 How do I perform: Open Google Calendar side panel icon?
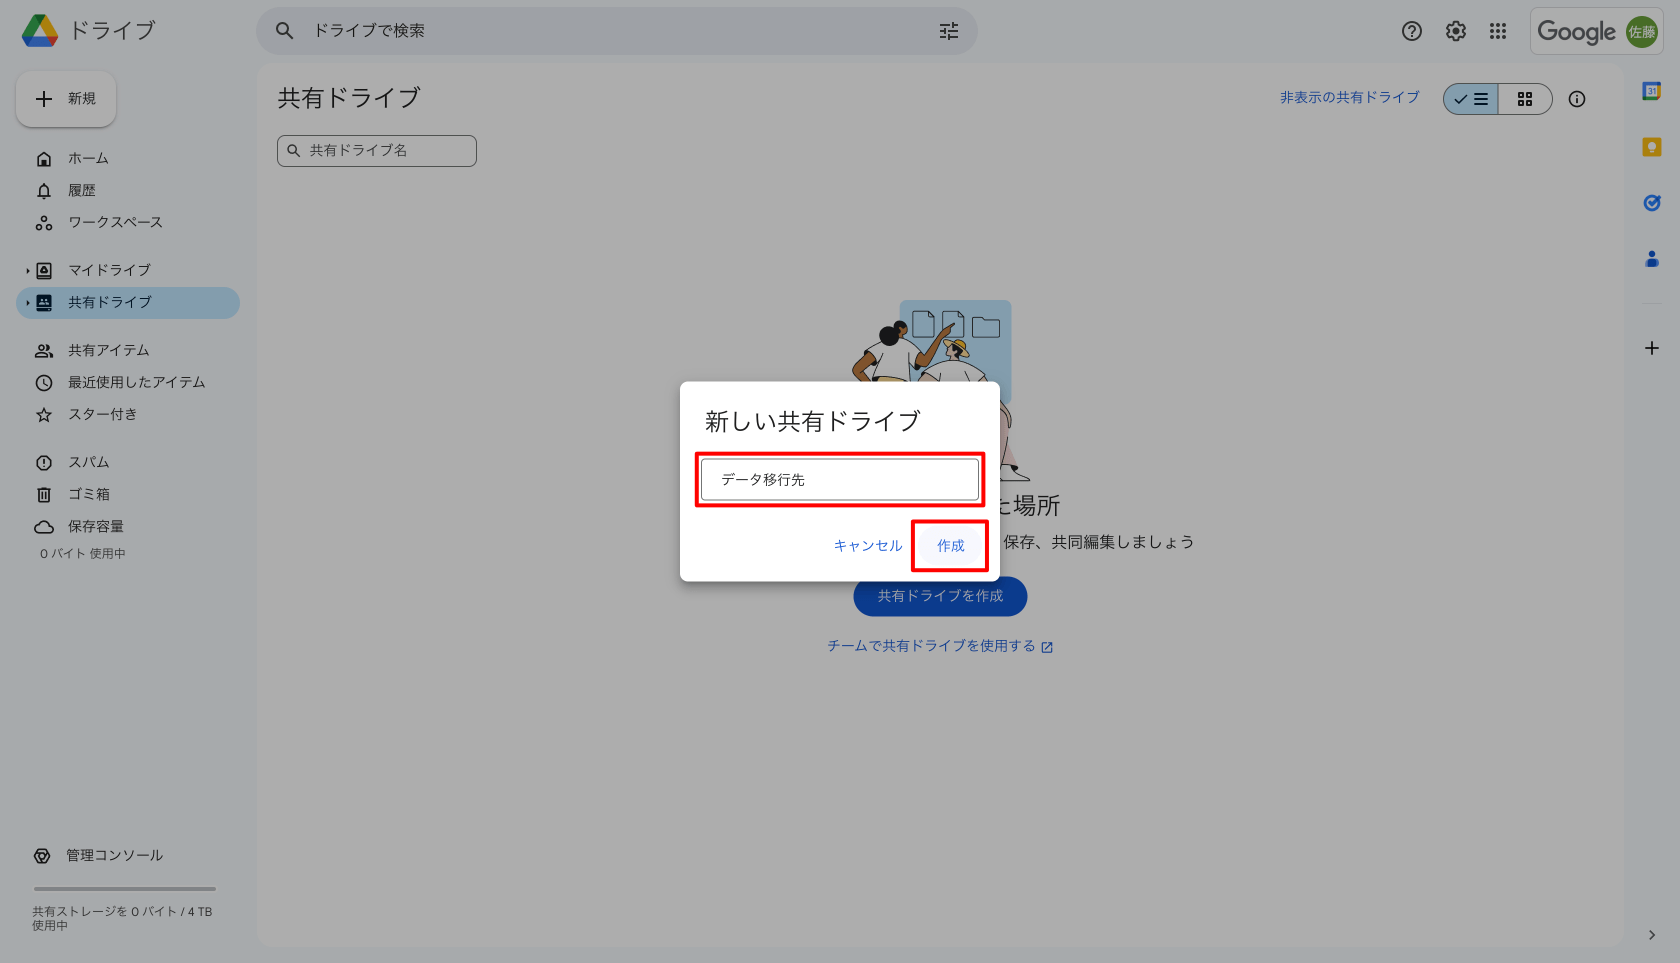point(1651,91)
